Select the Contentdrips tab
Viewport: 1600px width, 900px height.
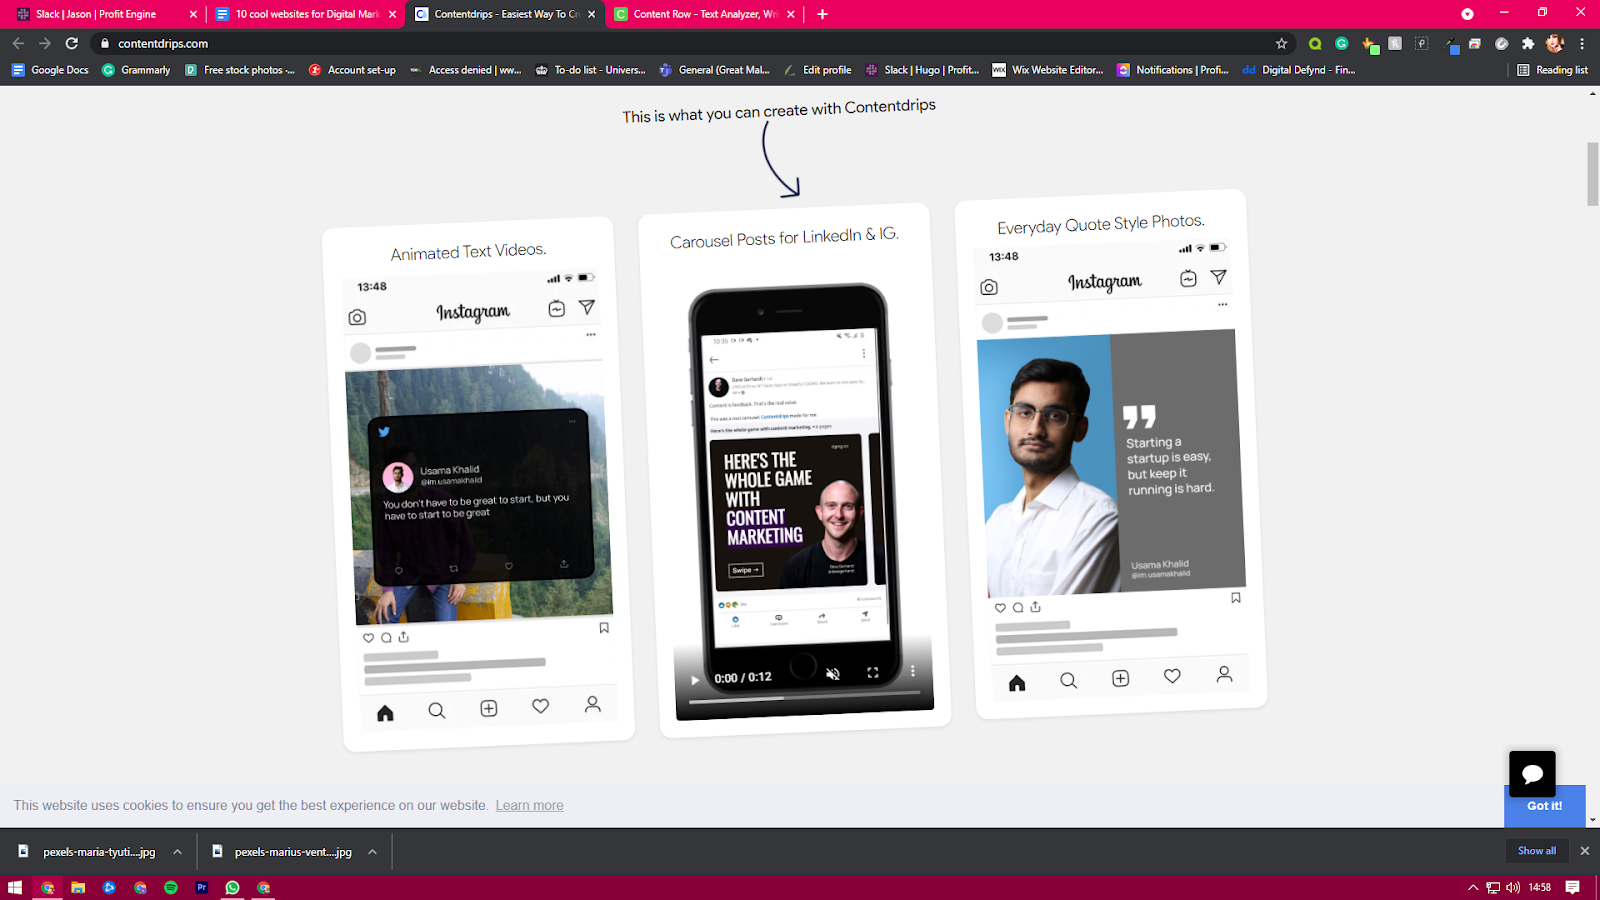[x=506, y=14]
